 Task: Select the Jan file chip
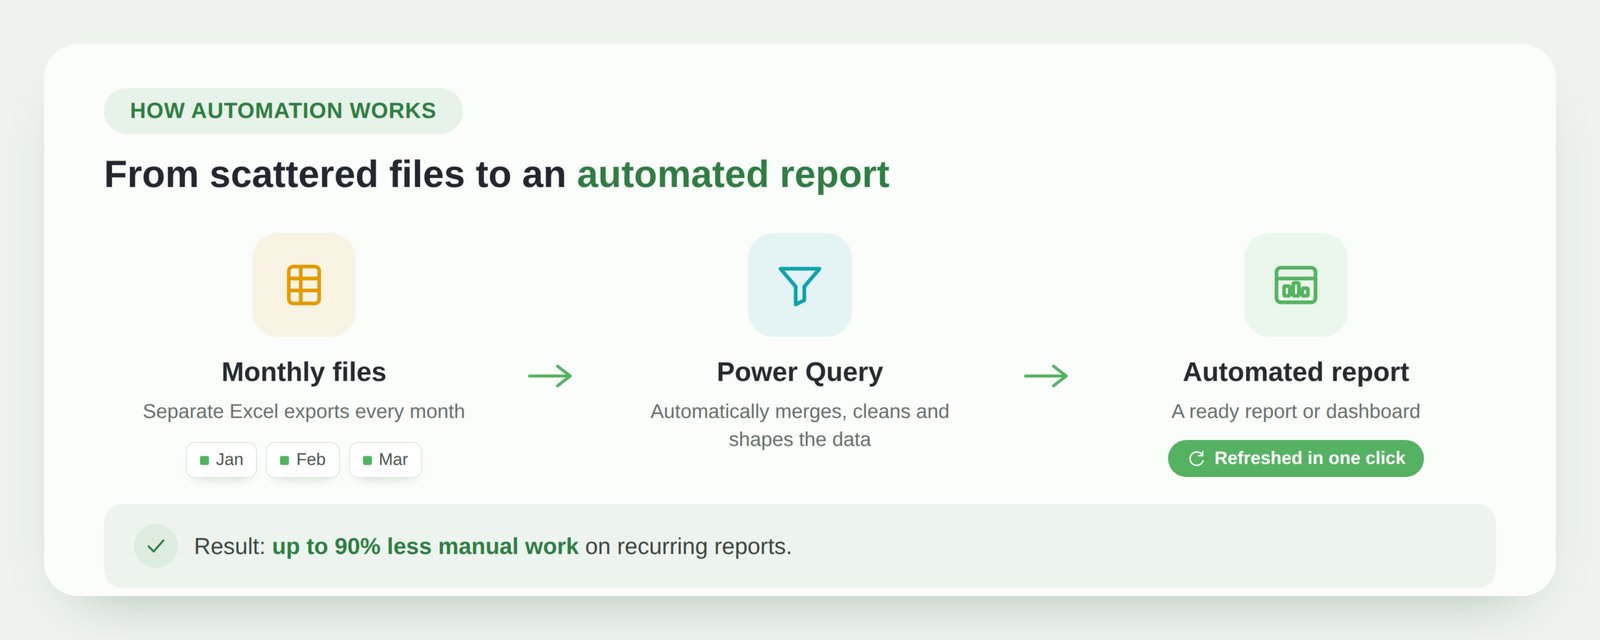222,460
